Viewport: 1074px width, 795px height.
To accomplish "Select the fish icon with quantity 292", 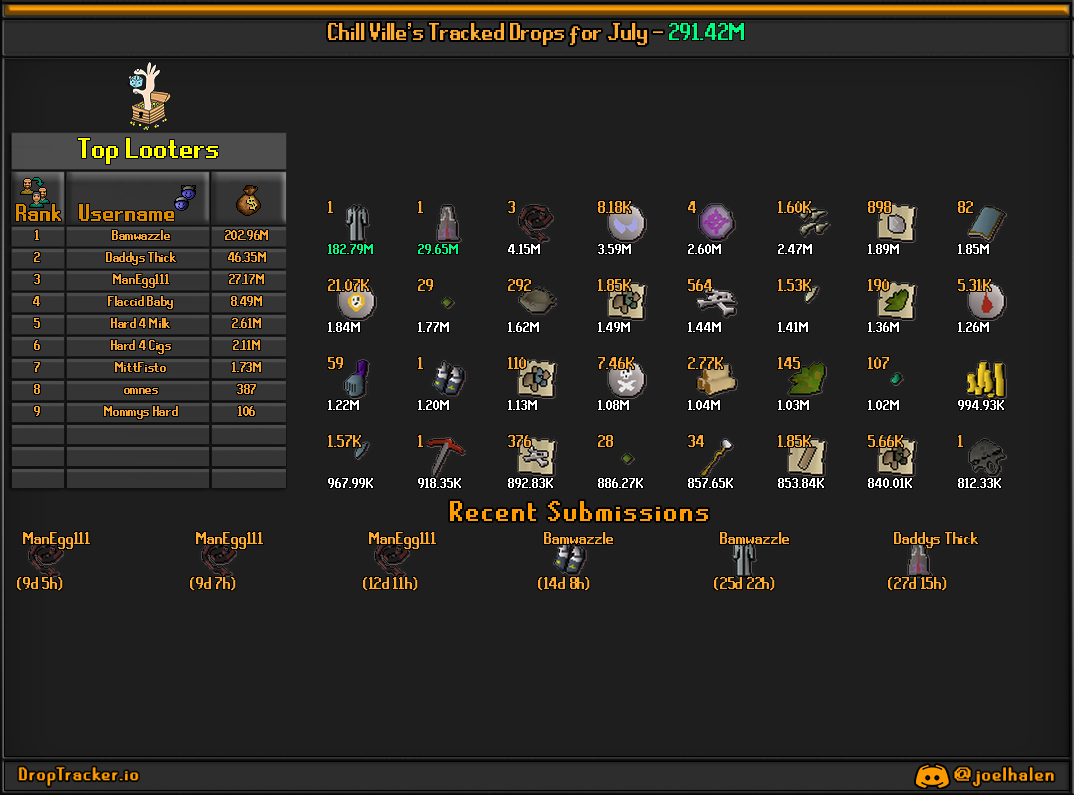I will tap(538, 300).
